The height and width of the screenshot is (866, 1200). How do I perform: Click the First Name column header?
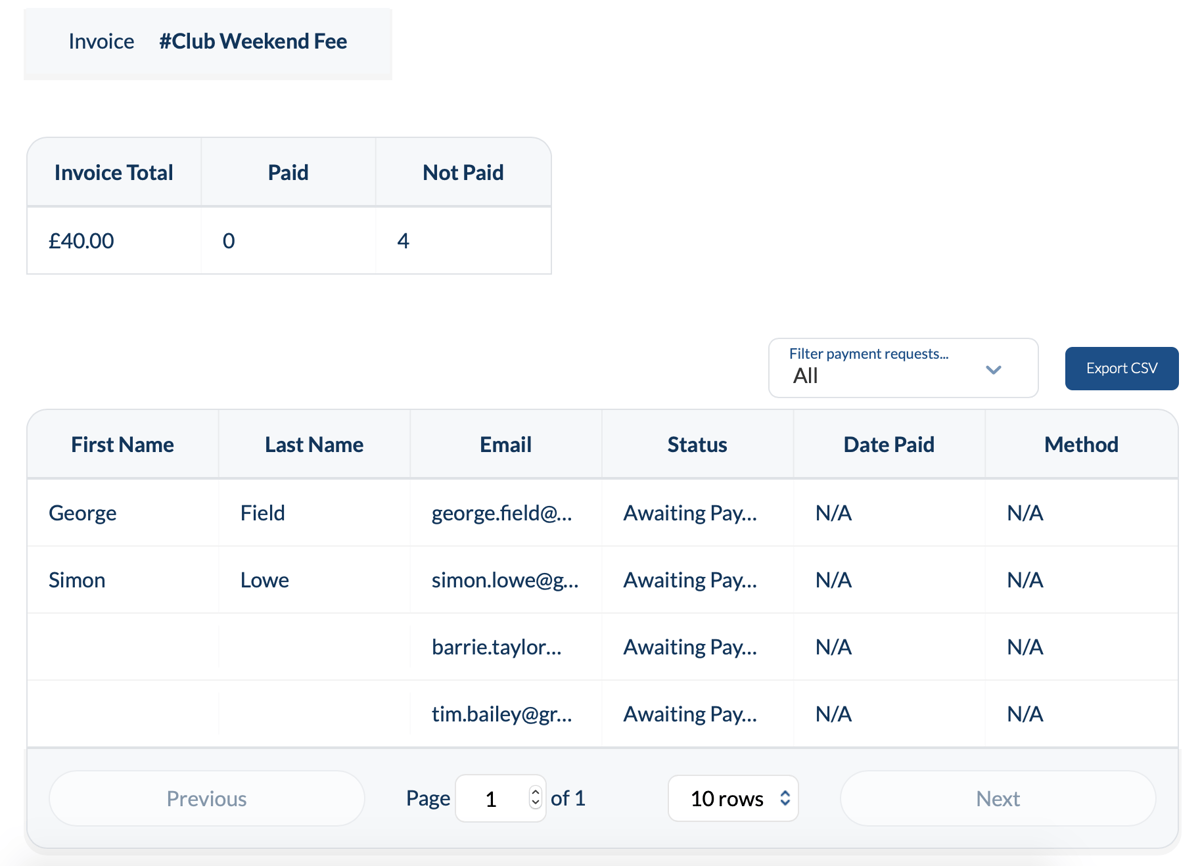pos(122,444)
